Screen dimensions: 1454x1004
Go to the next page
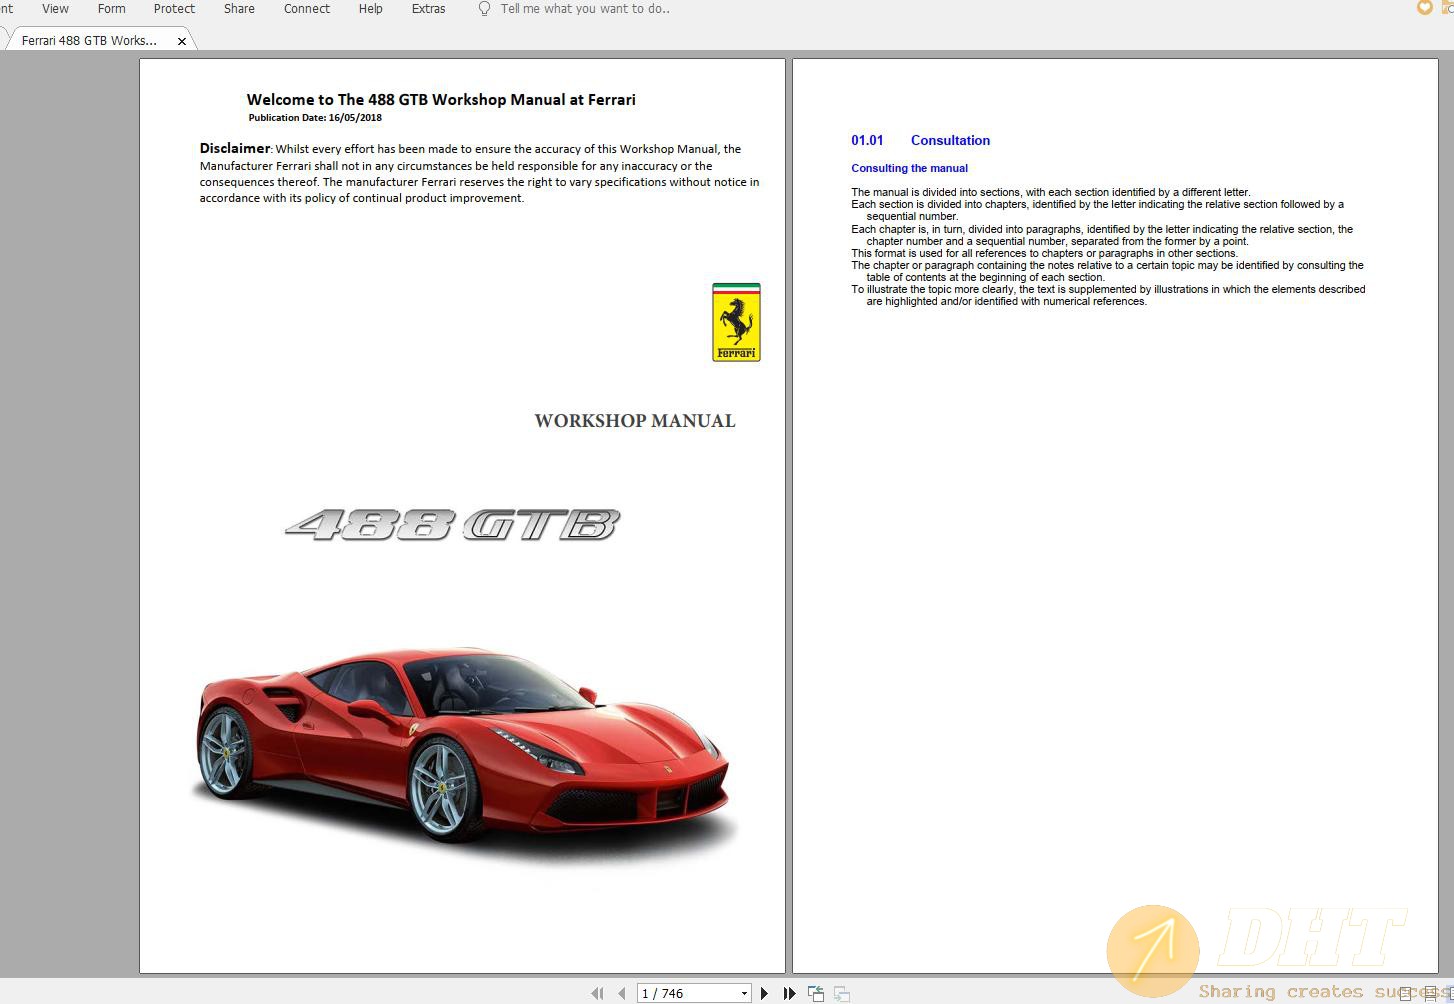pos(765,993)
